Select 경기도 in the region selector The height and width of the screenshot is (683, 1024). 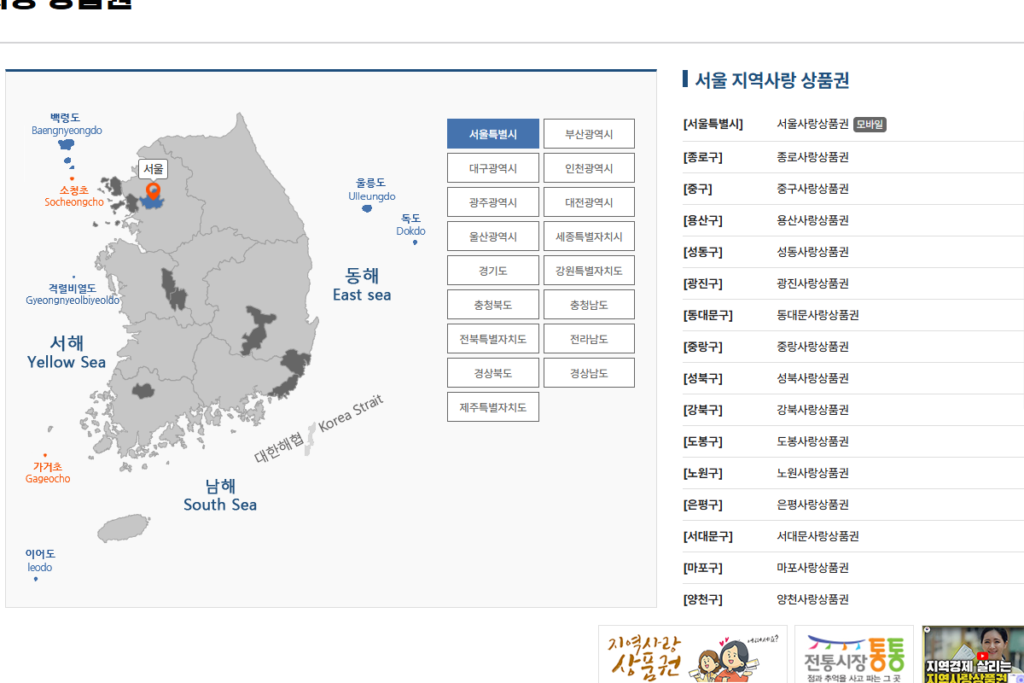click(x=492, y=270)
